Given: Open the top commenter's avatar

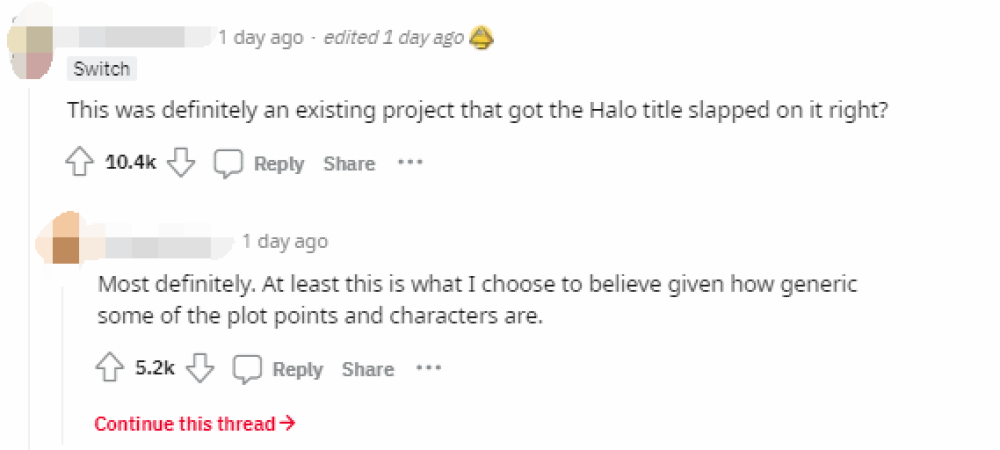Looking at the screenshot, I should point(28,45).
